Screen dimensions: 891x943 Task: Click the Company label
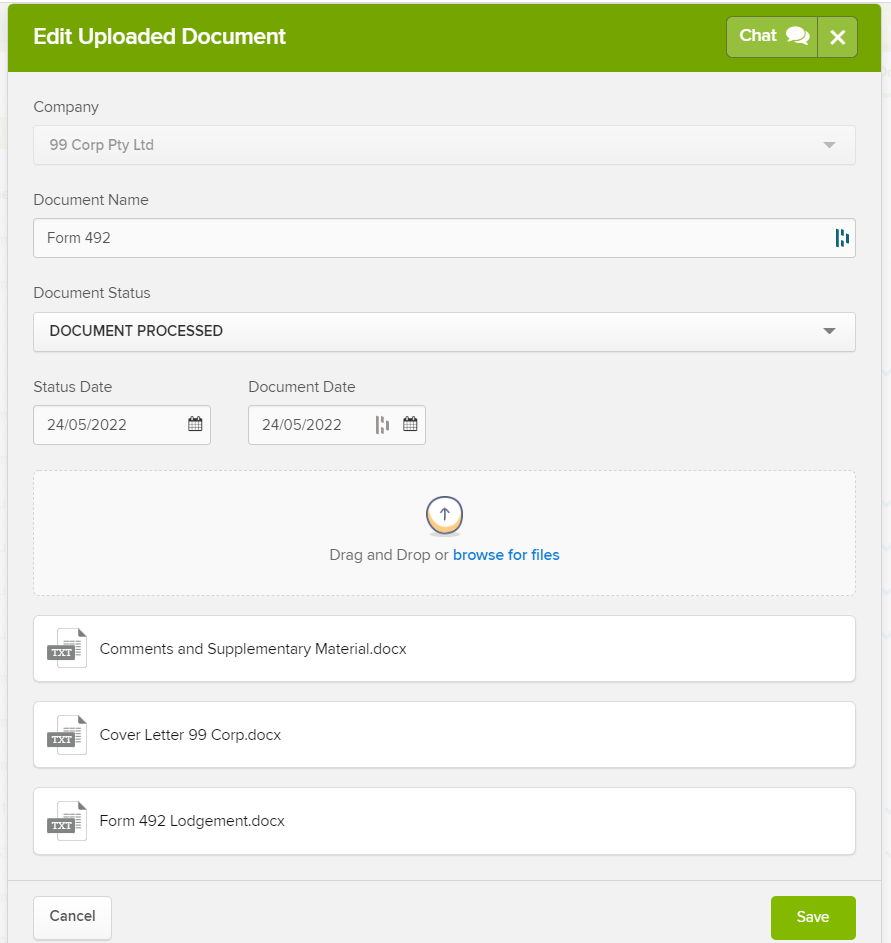[x=66, y=107]
